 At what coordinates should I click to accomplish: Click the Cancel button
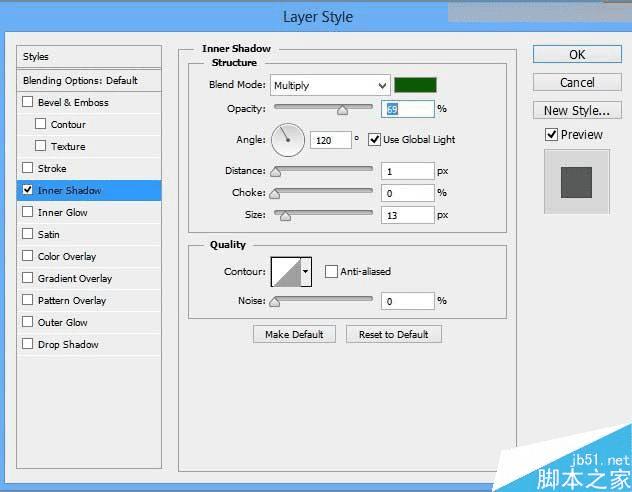(577, 83)
